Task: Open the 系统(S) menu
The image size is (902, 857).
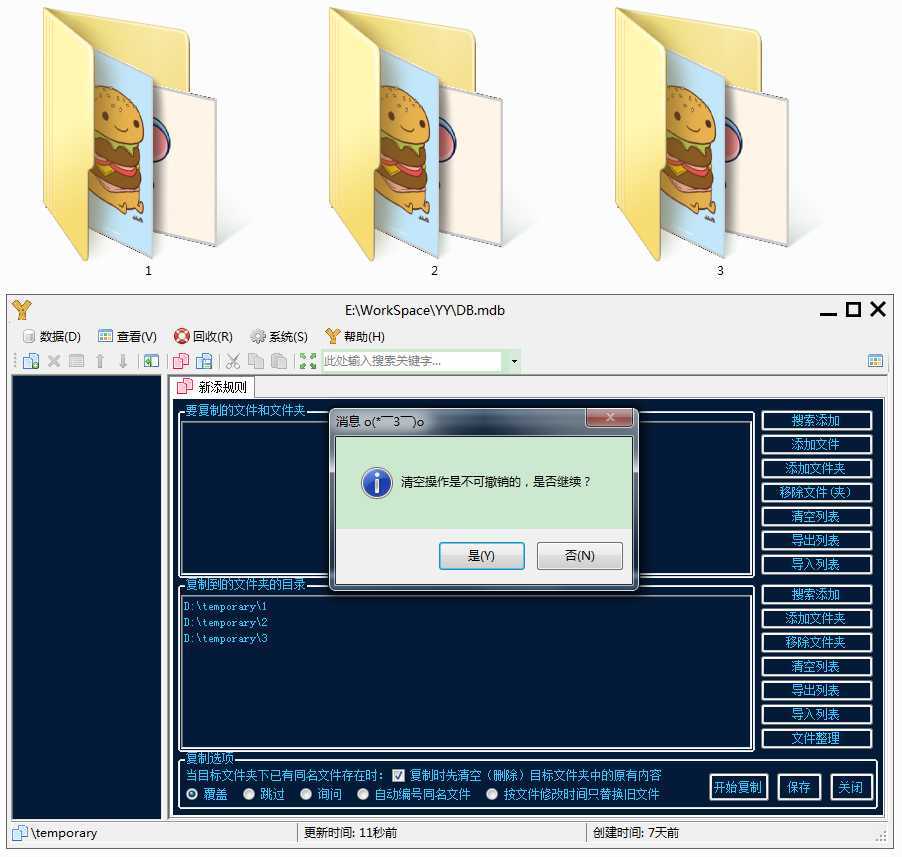Action: (x=279, y=336)
